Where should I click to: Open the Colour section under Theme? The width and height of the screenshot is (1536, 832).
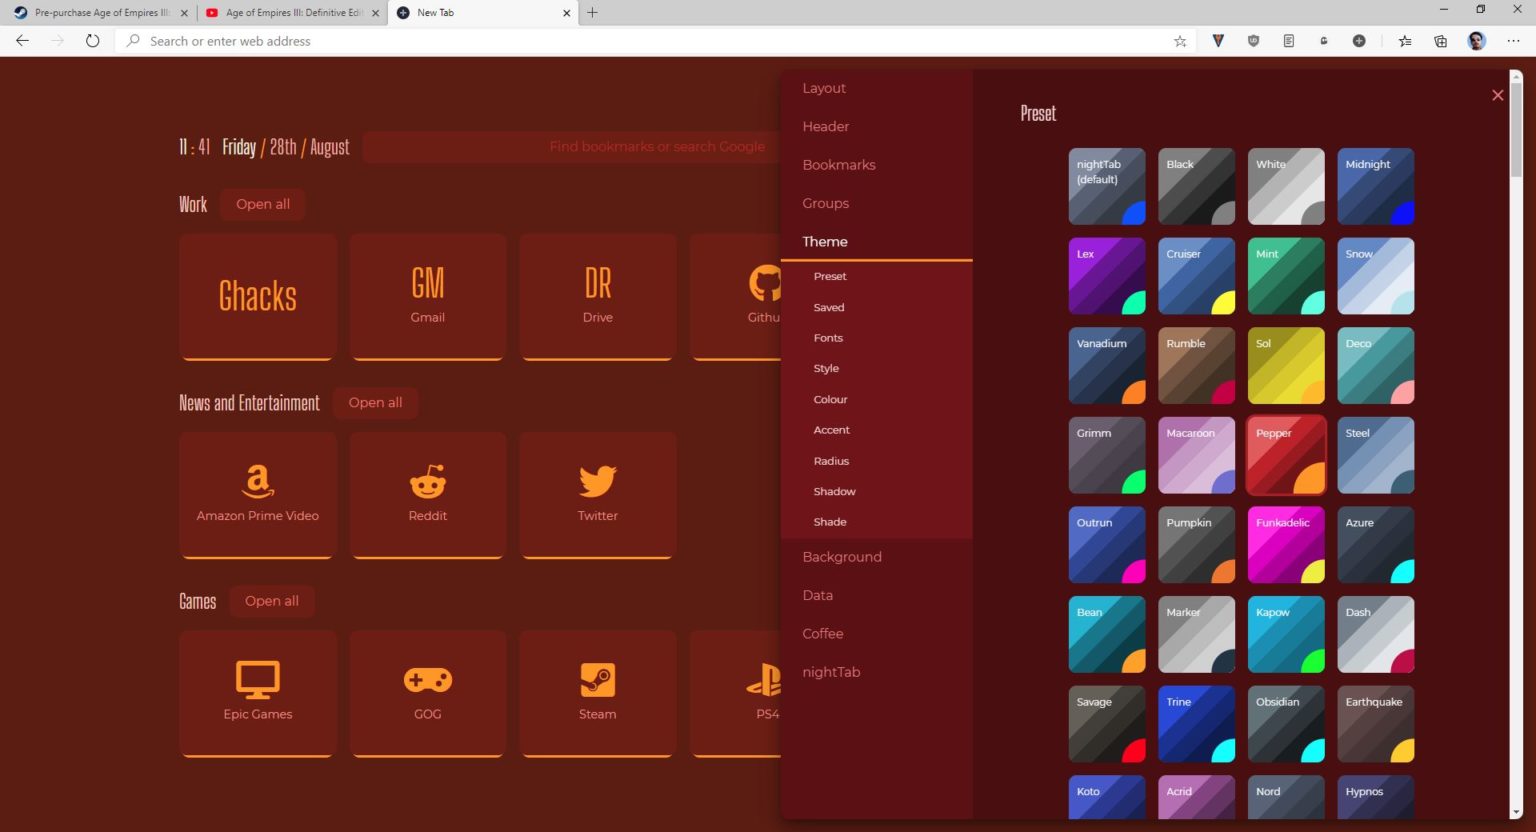click(x=830, y=399)
